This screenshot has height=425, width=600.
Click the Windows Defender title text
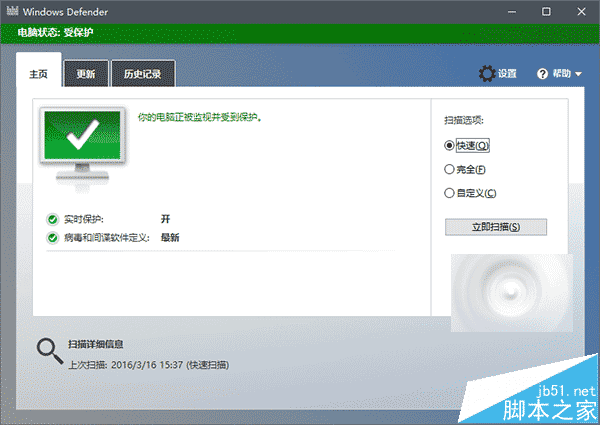[65, 12]
